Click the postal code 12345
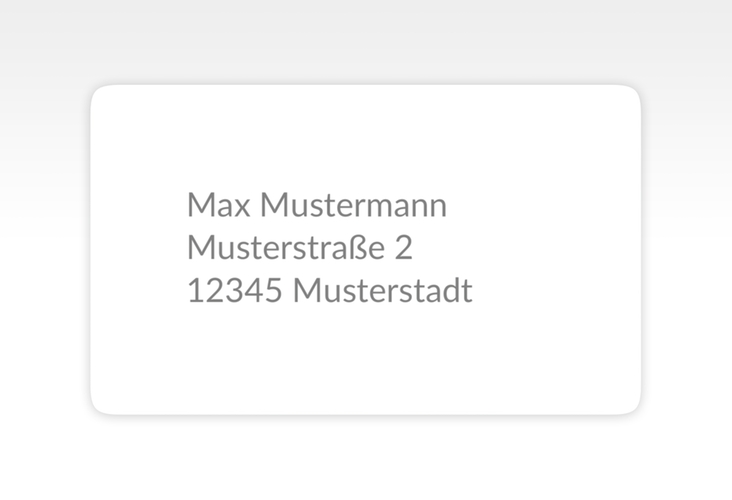Image resolution: width=732 pixels, height=500 pixels. 235,290
